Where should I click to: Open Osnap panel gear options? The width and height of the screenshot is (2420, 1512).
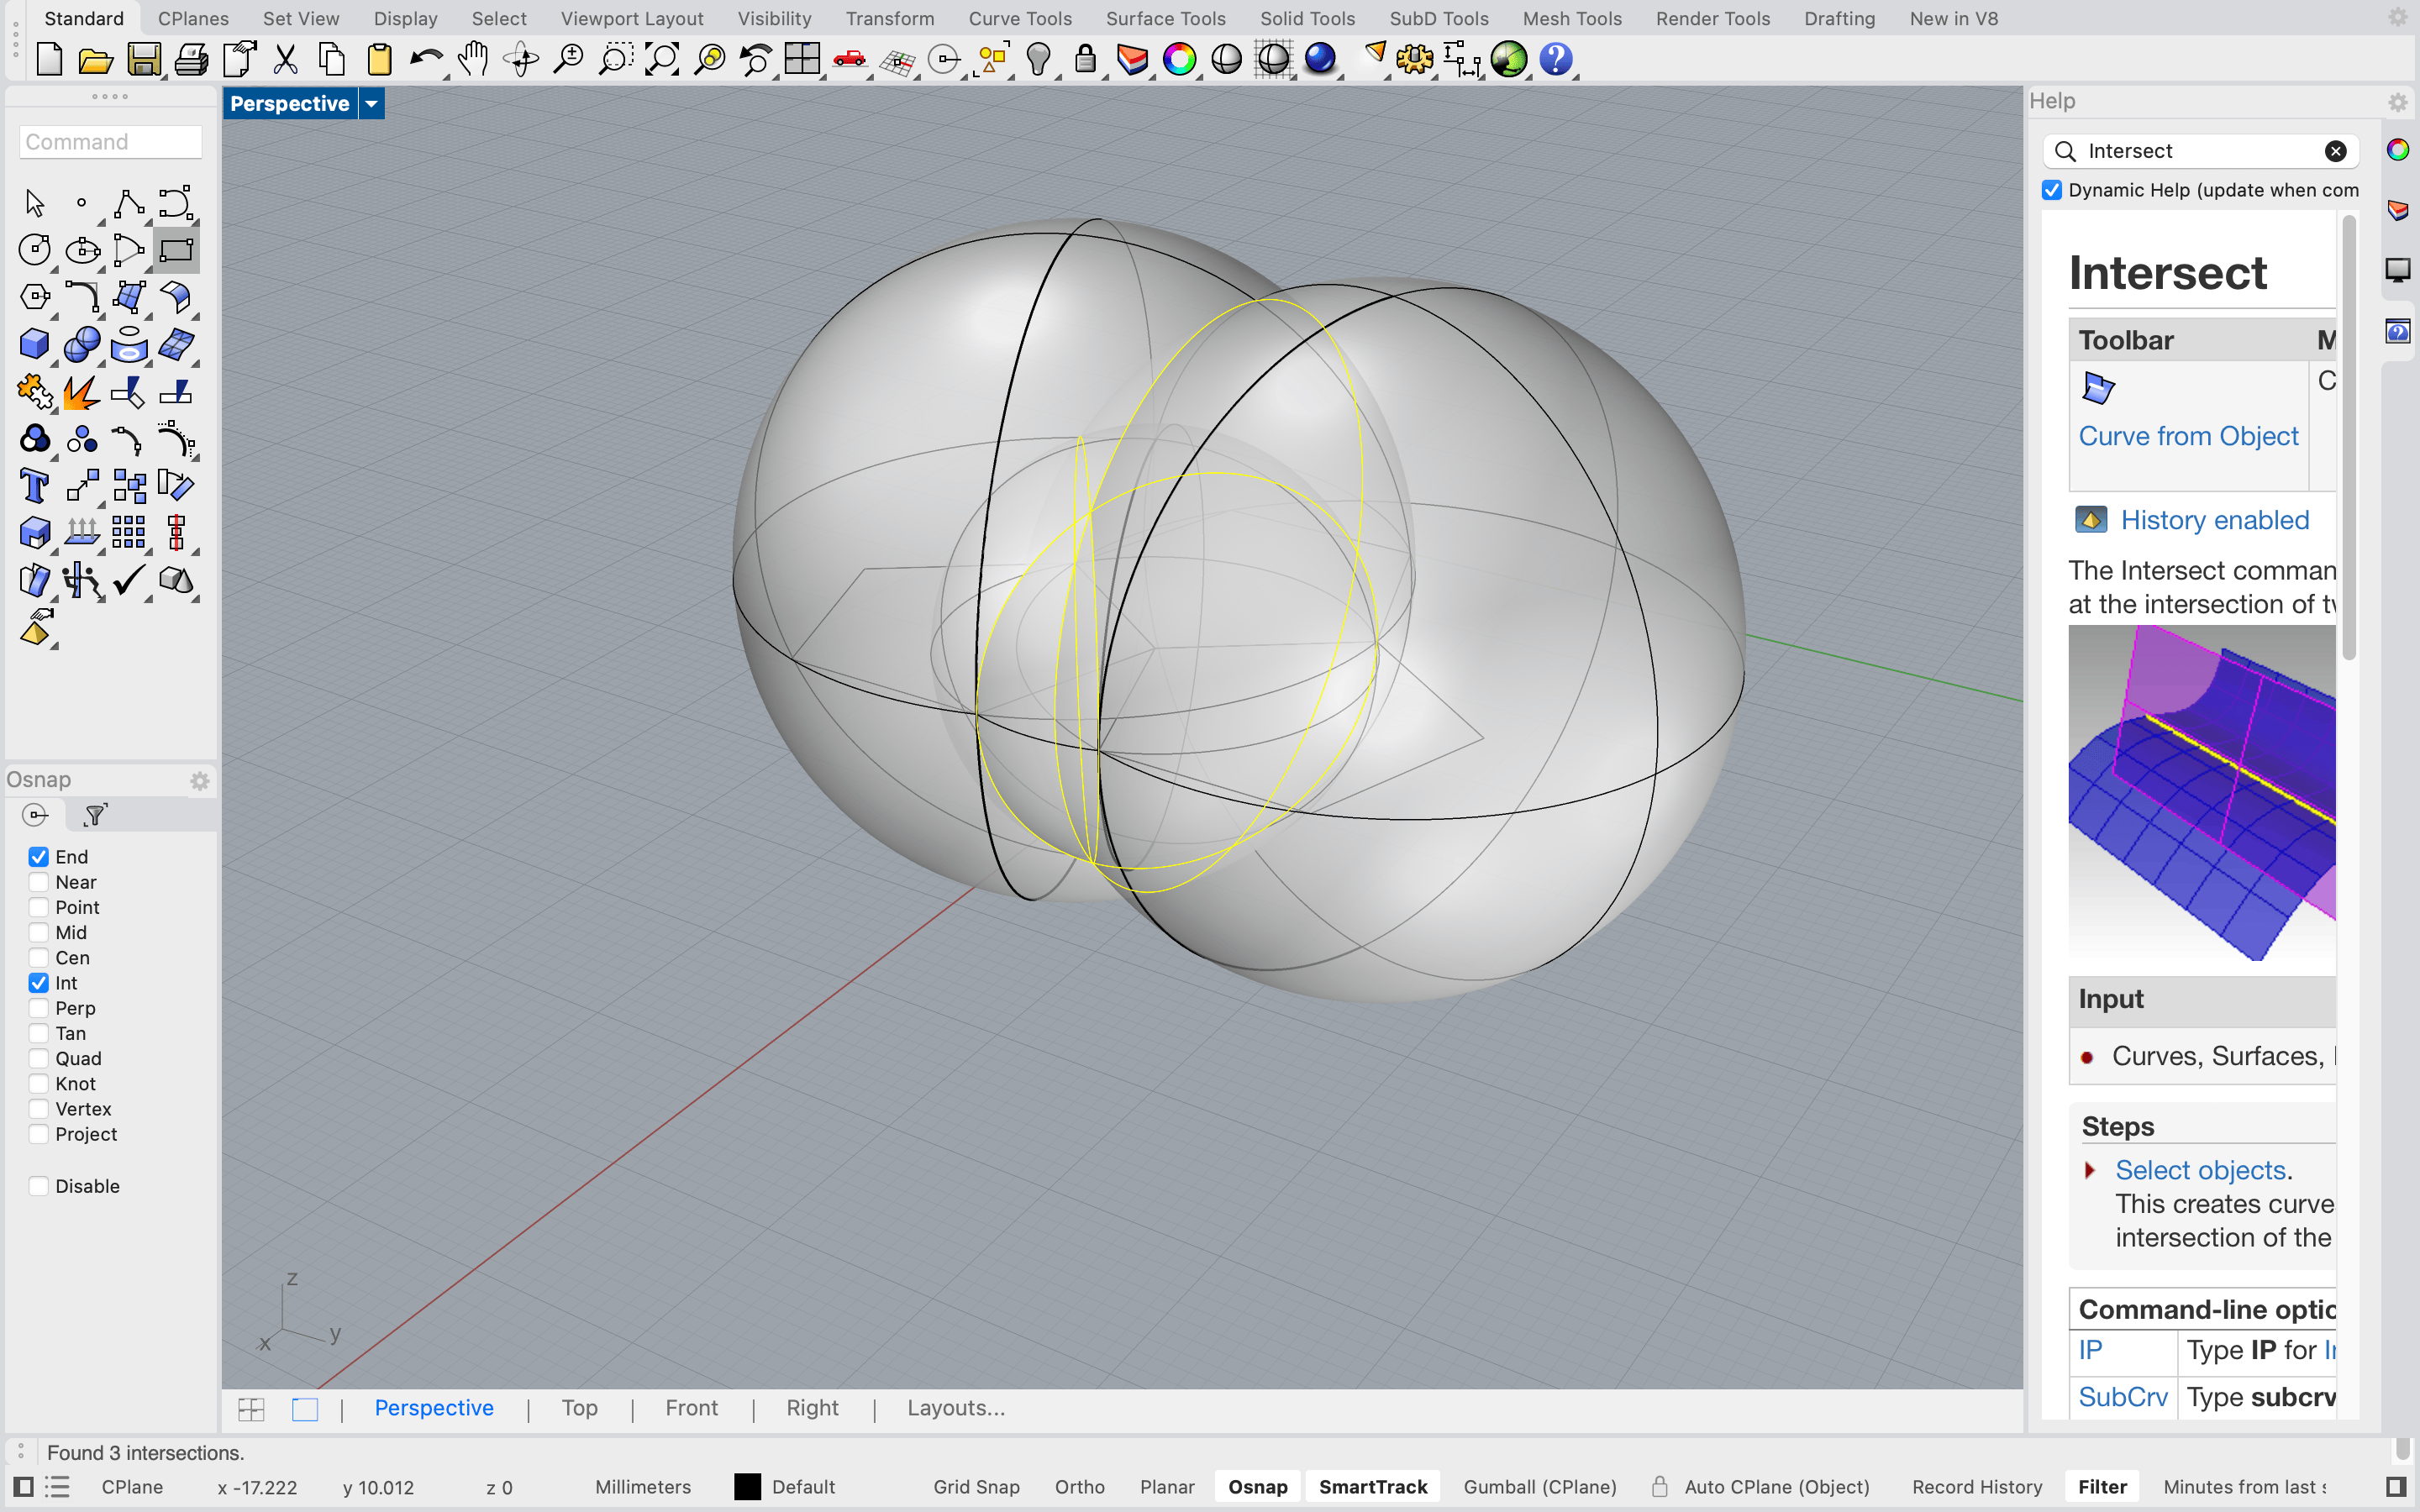(x=199, y=780)
